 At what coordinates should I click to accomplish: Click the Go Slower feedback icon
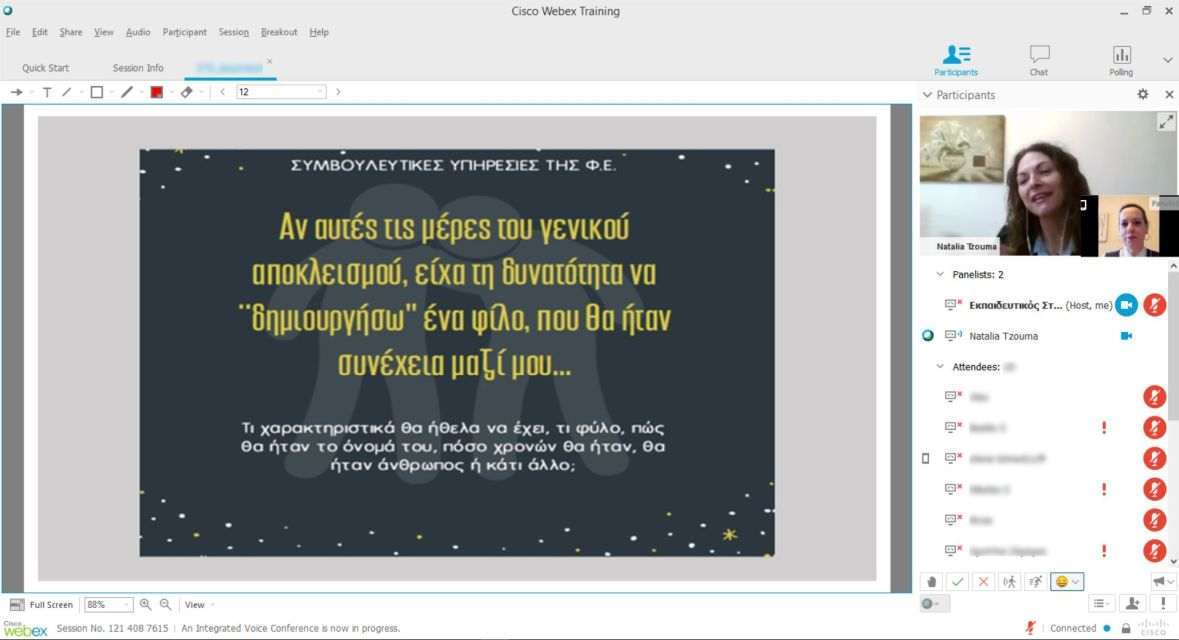[x=1009, y=581]
